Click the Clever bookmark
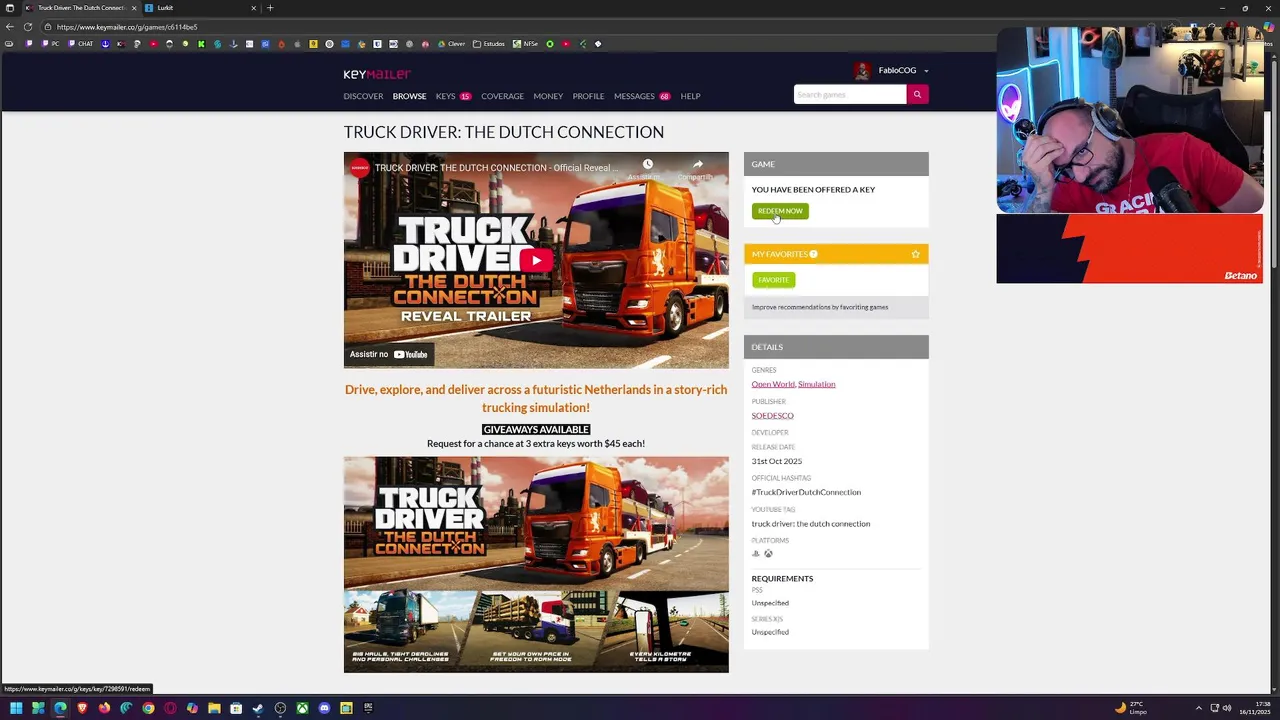1280x720 pixels. pyautogui.click(x=451, y=44)
